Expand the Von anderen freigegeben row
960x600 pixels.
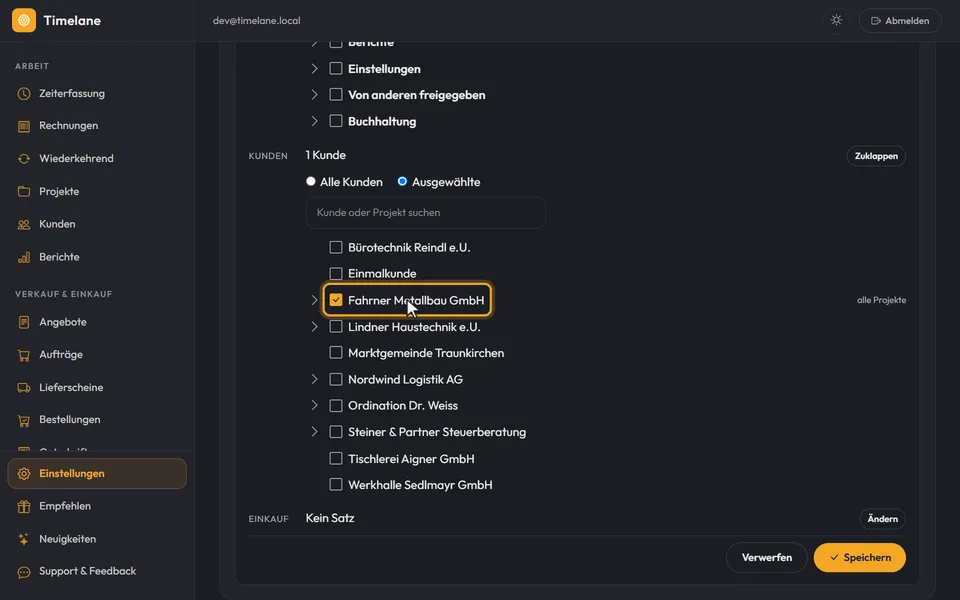314,95
